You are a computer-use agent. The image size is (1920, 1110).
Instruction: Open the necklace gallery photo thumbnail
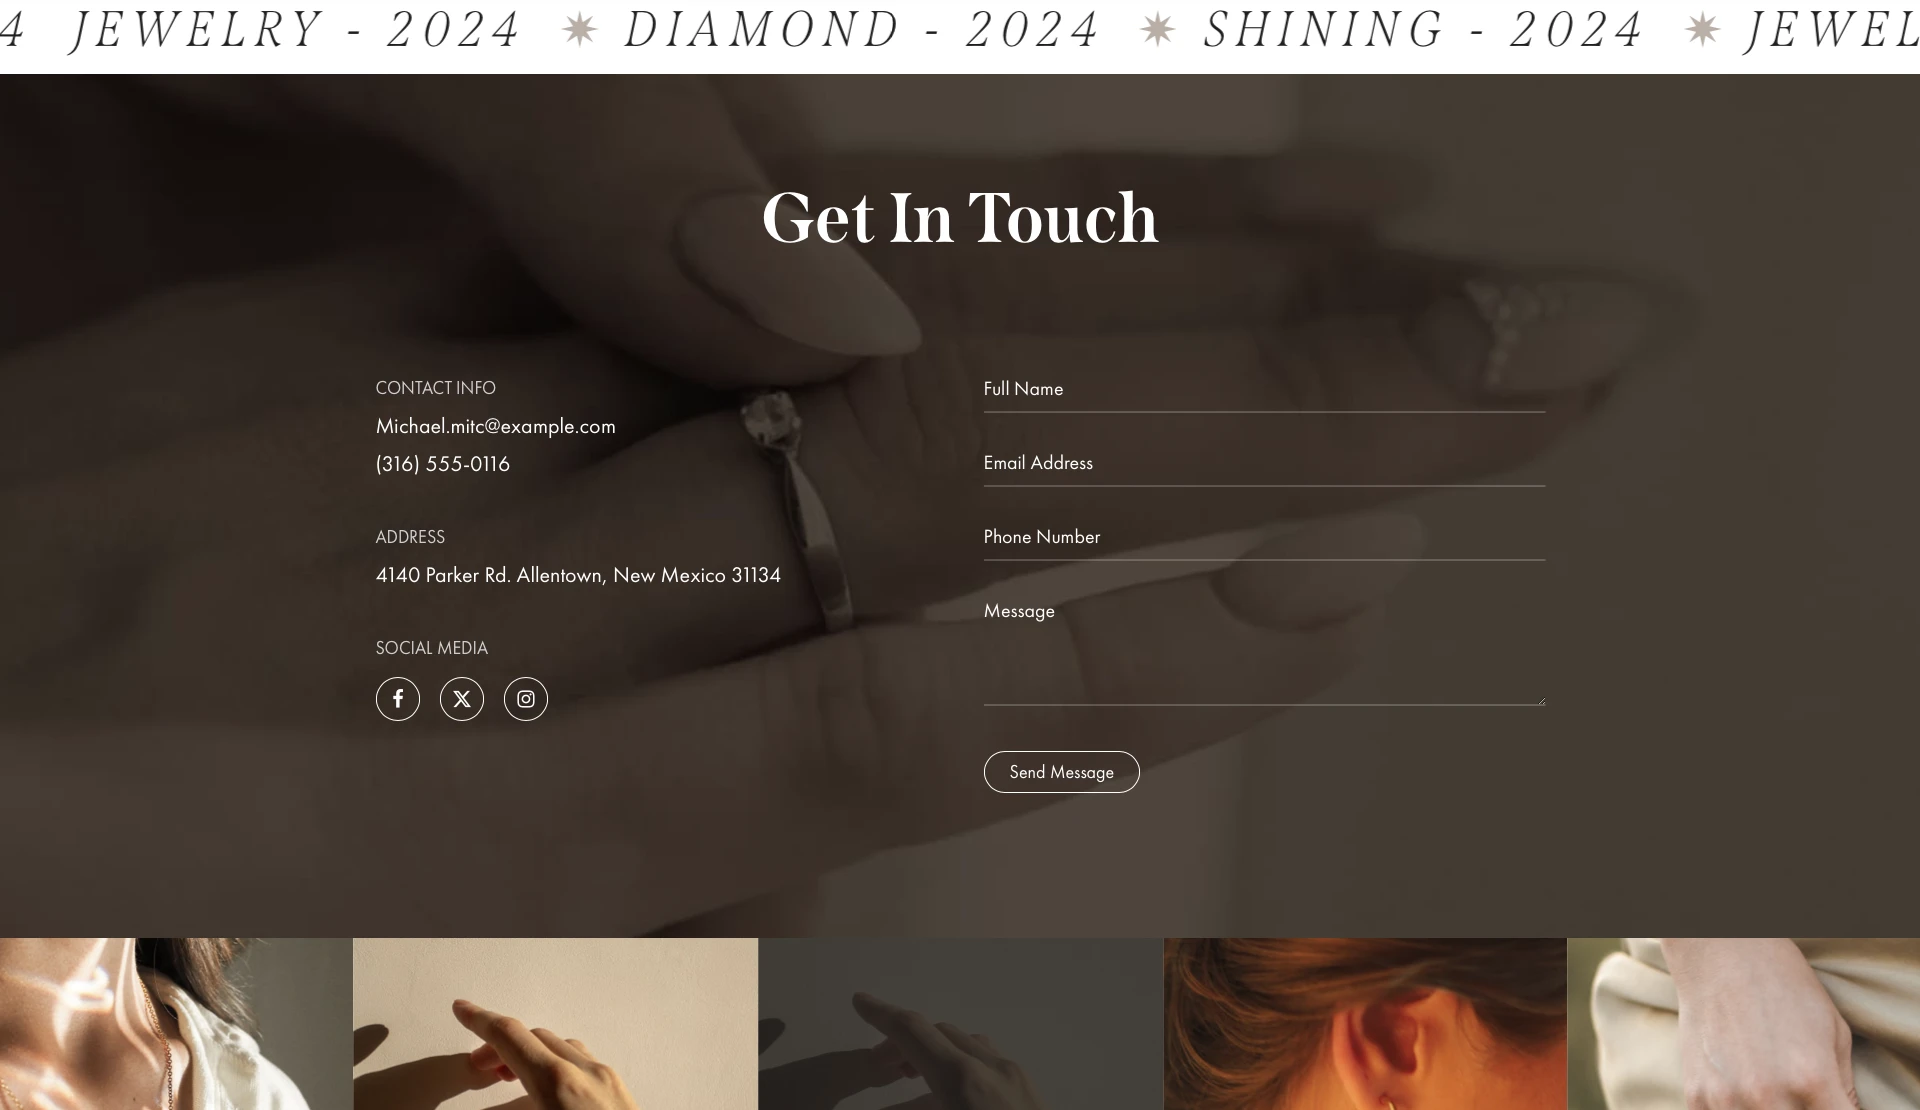tap(176, 1024)
